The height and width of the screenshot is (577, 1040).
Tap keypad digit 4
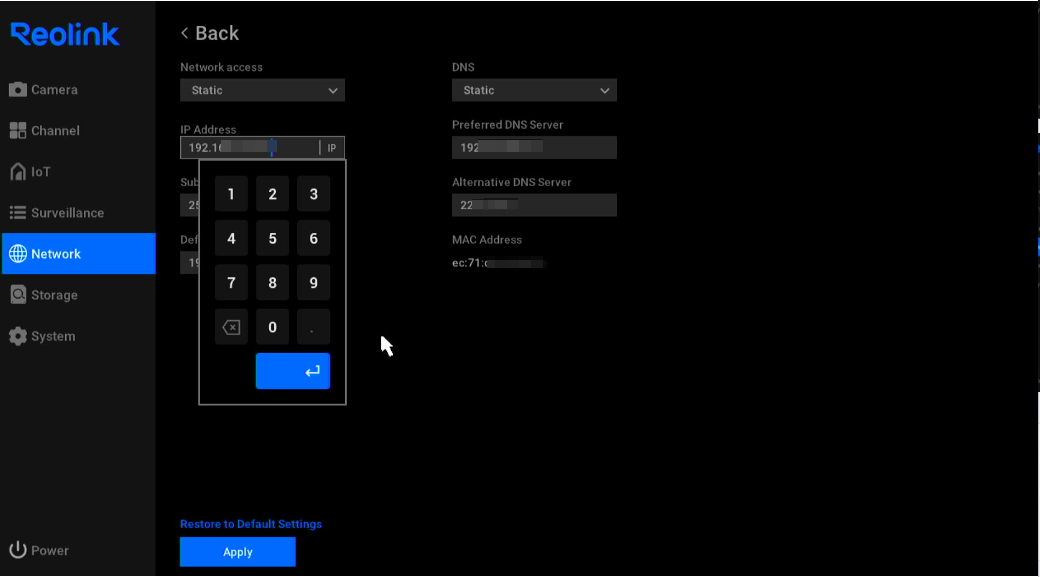coord(231,239)
